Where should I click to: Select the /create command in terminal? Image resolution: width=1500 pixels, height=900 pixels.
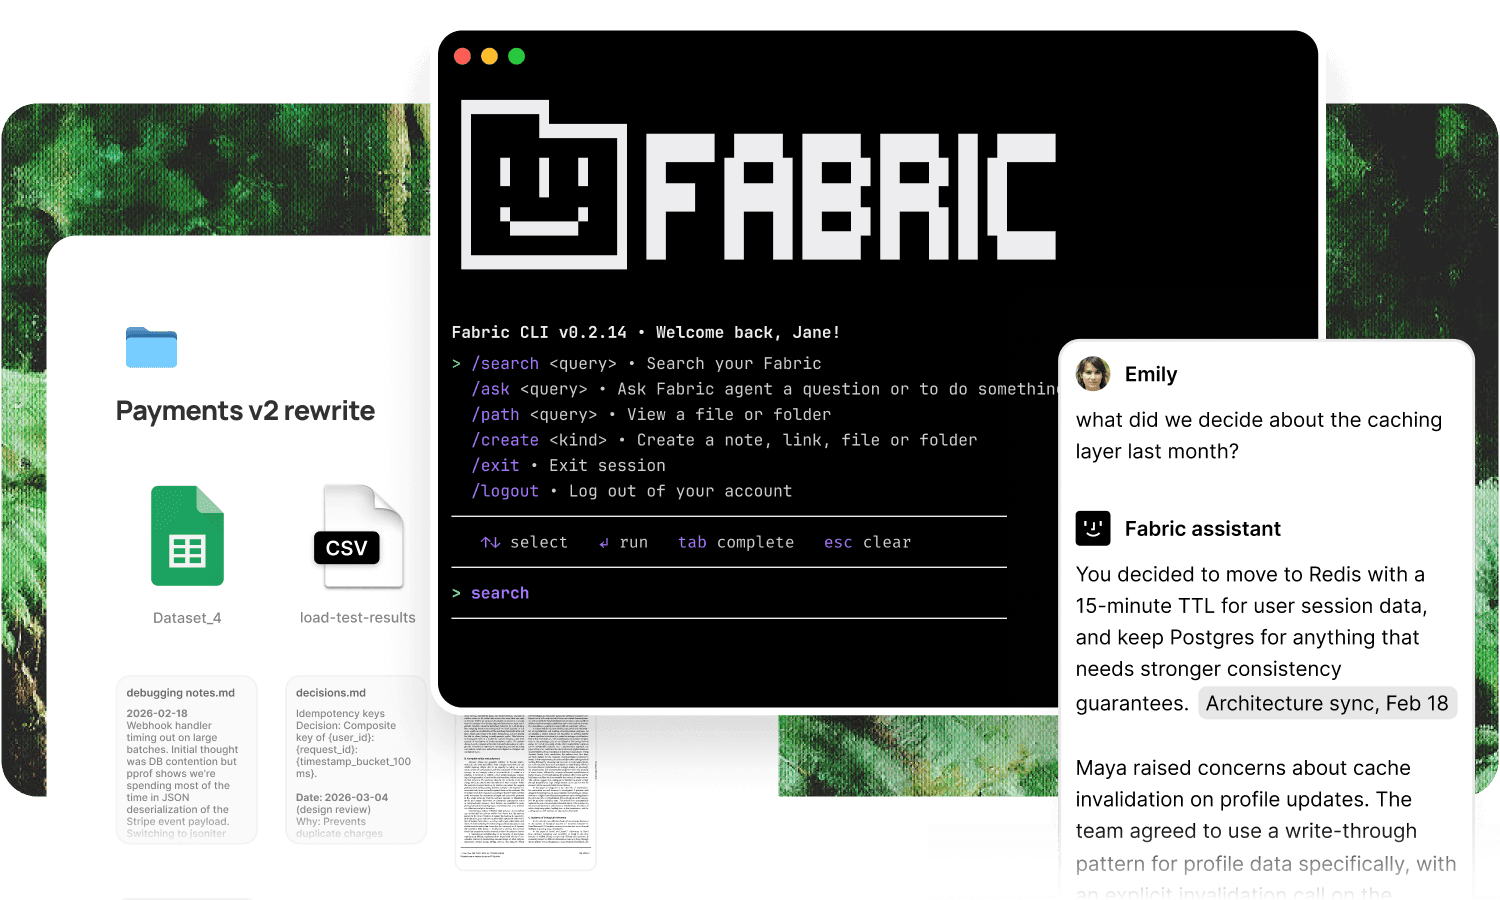click(505, 440)
